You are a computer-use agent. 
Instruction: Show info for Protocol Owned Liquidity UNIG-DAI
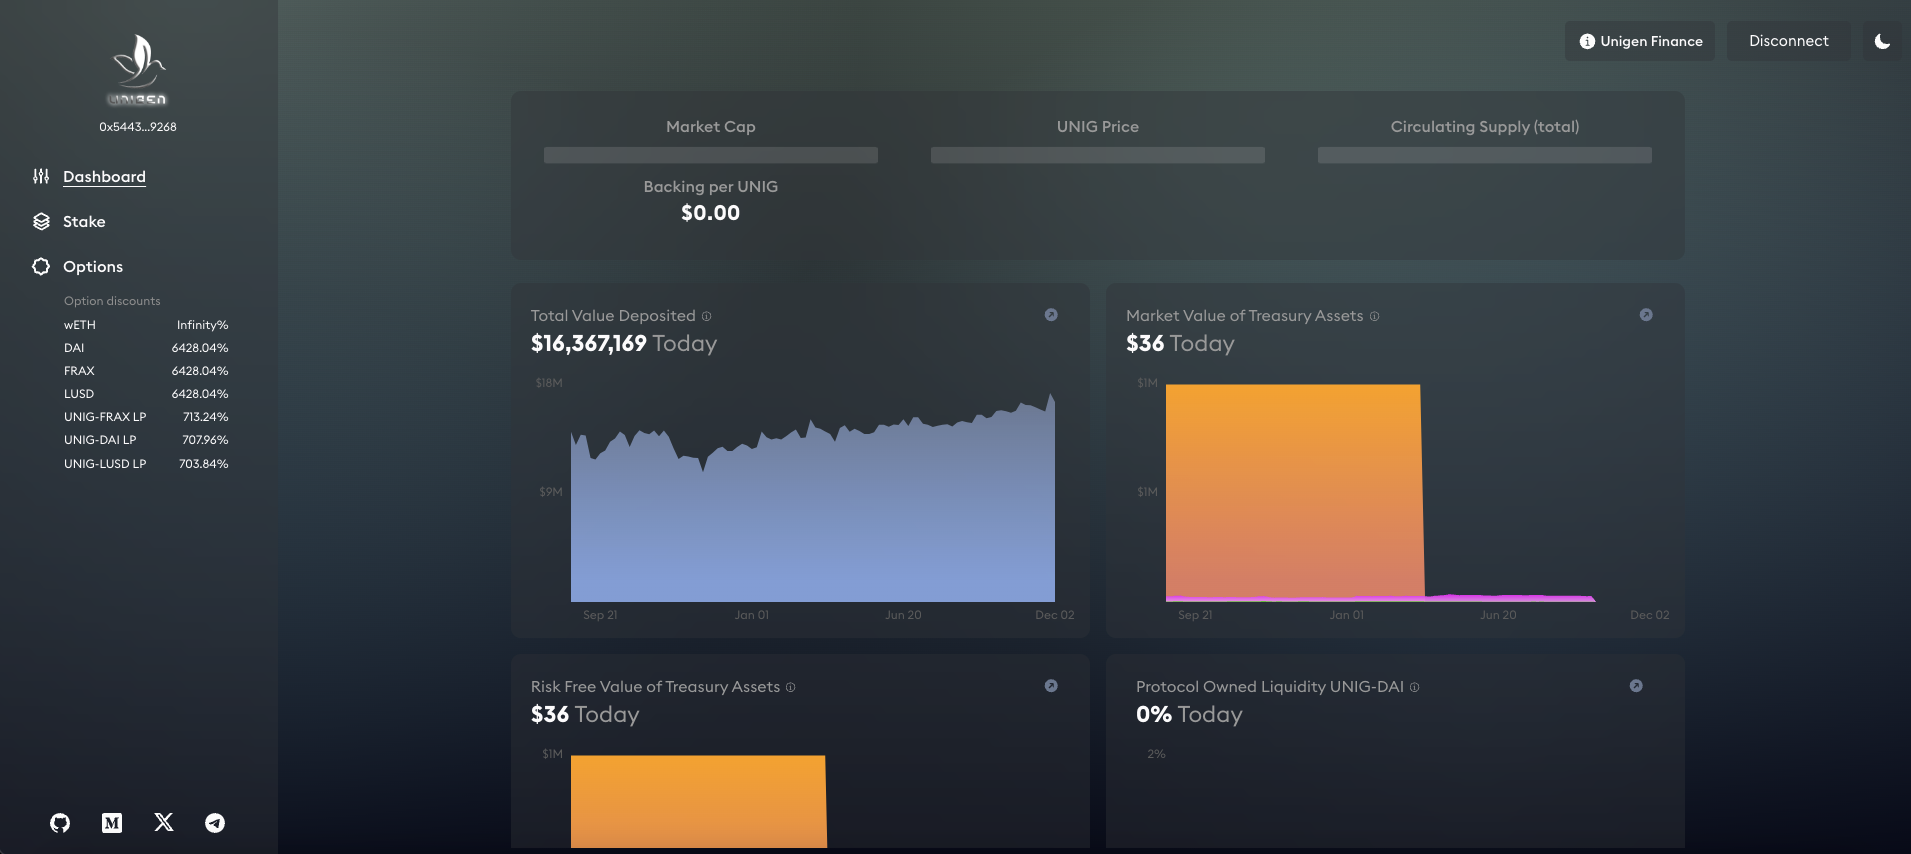1414,687
